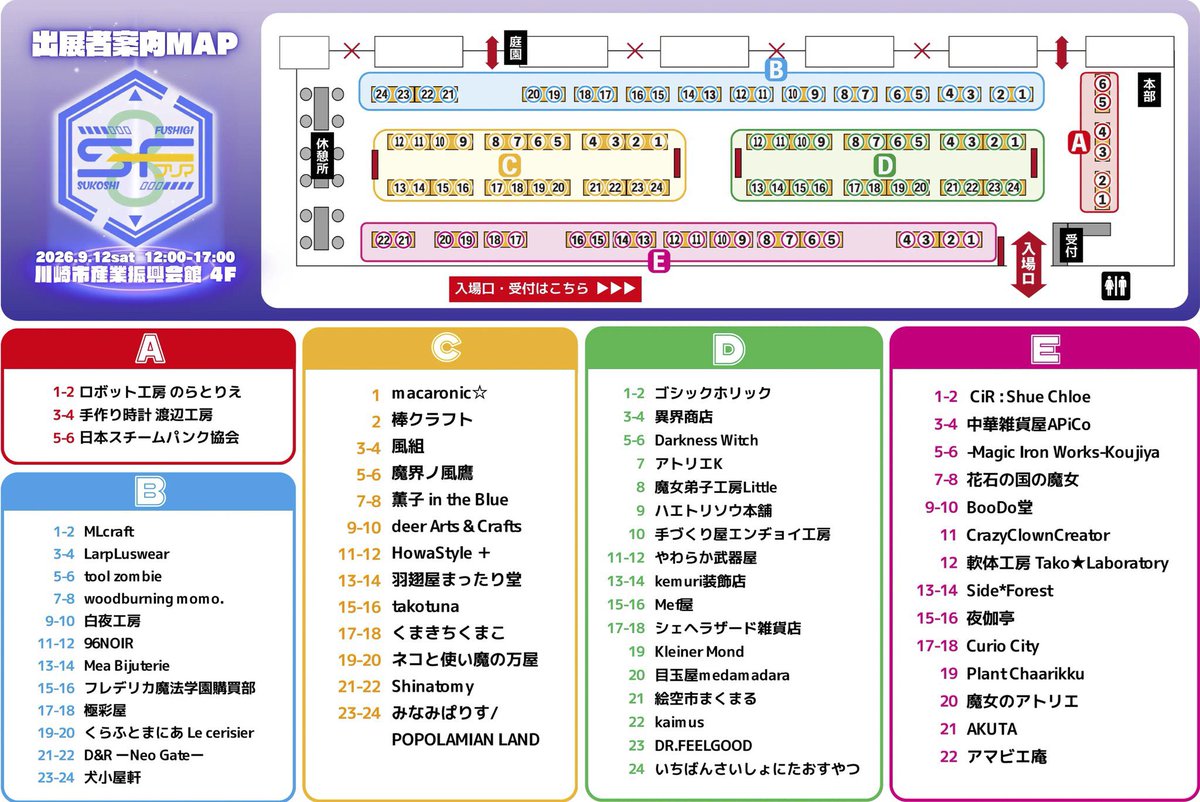Select 棒クラフト entry
The width and height of the screenshot is (1200, 802).
coord(432,420)
